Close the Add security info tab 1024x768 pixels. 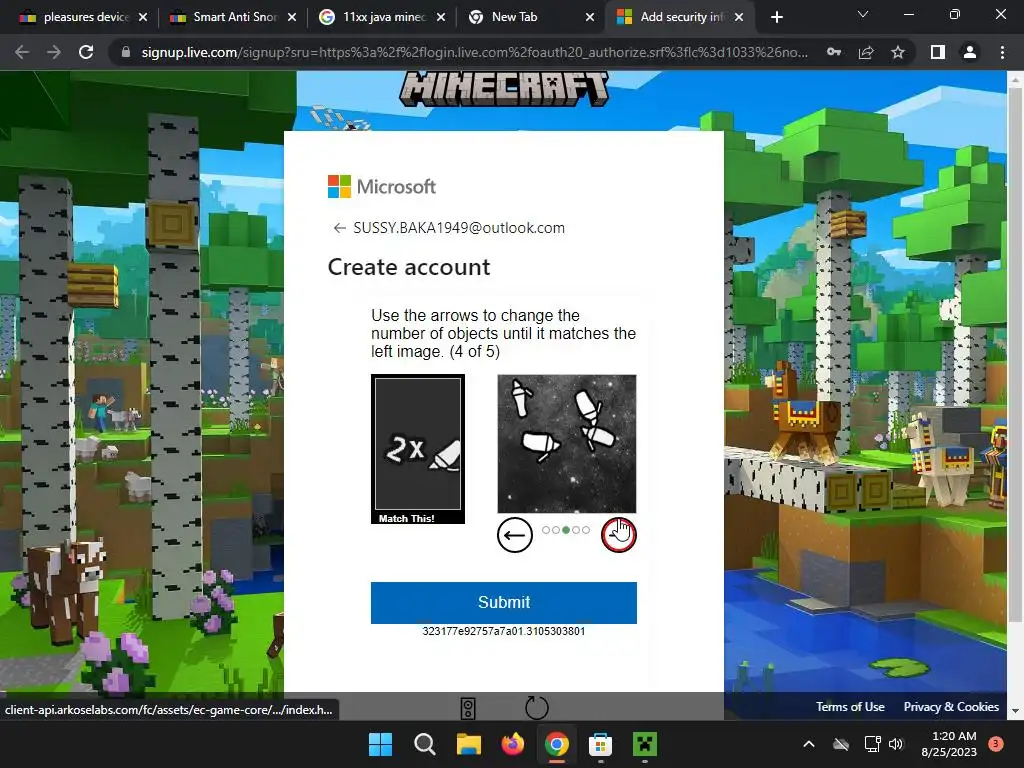point(739,18)
